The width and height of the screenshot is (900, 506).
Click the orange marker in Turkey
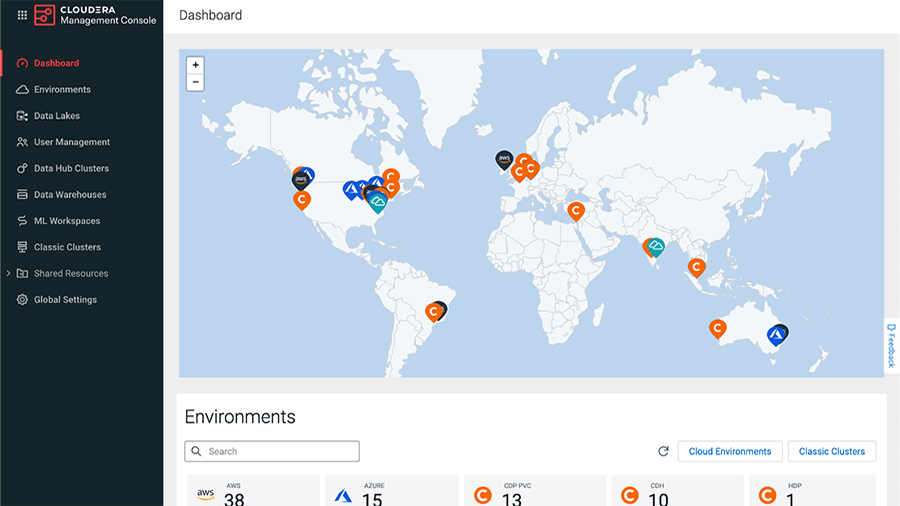pyautogui.click(x=576, y=211)
